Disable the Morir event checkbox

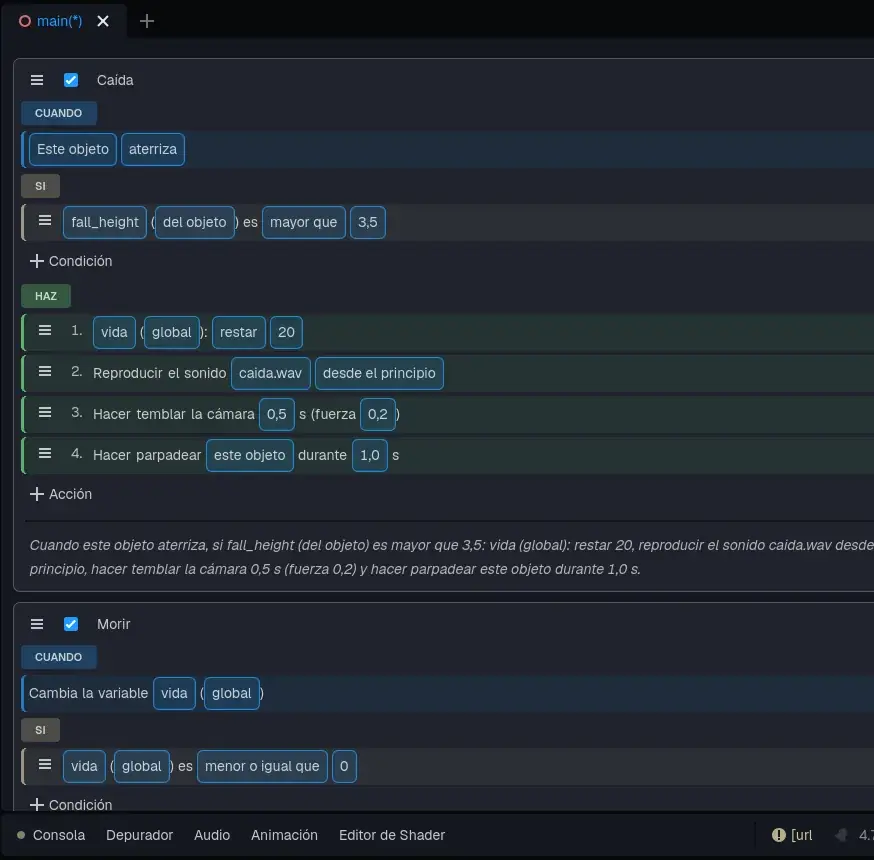pos(71,624)
